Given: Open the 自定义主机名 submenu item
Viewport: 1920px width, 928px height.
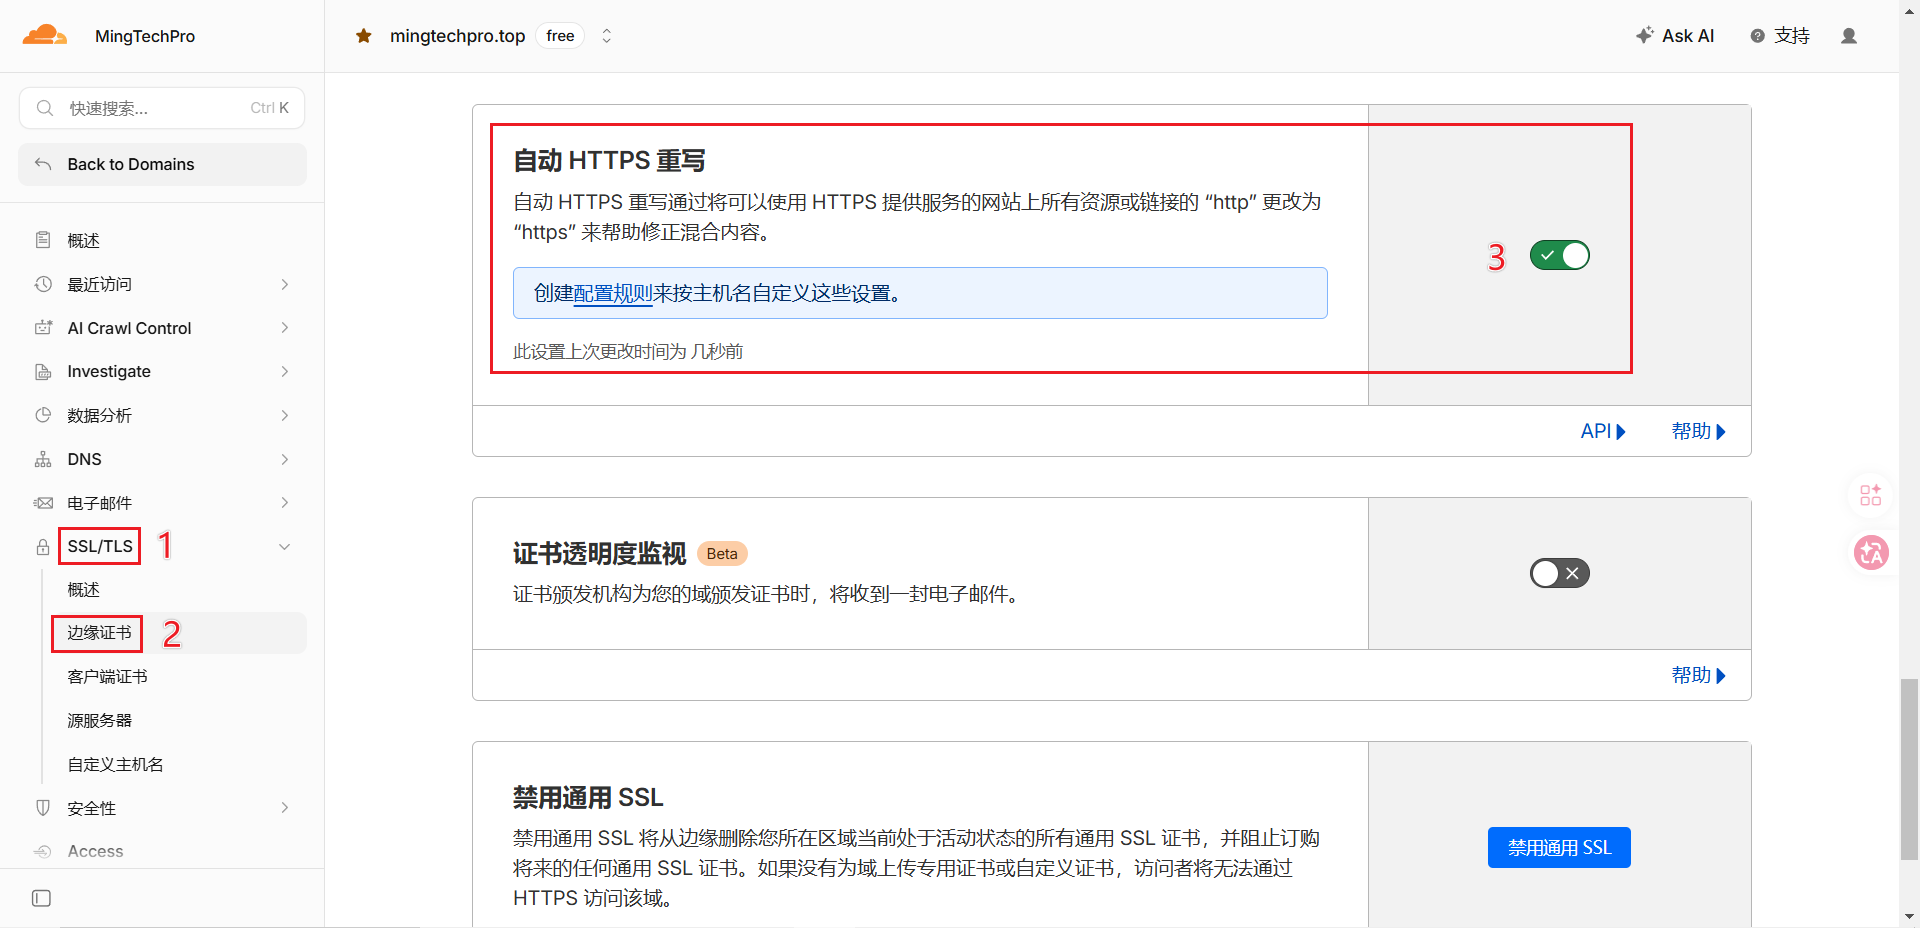Looking at the screenshot, I should (115, 764).
